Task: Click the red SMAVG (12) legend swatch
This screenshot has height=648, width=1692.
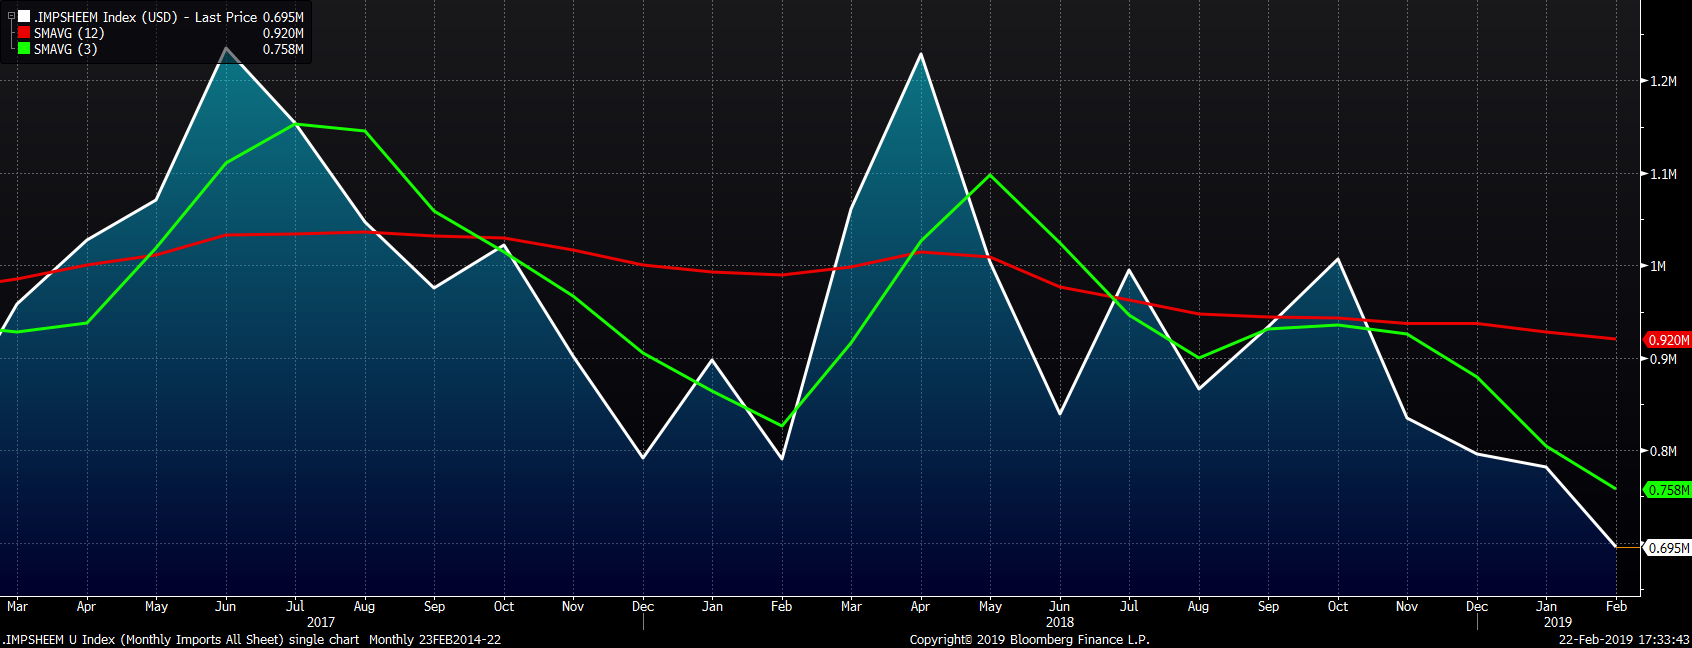Action: 24,33
